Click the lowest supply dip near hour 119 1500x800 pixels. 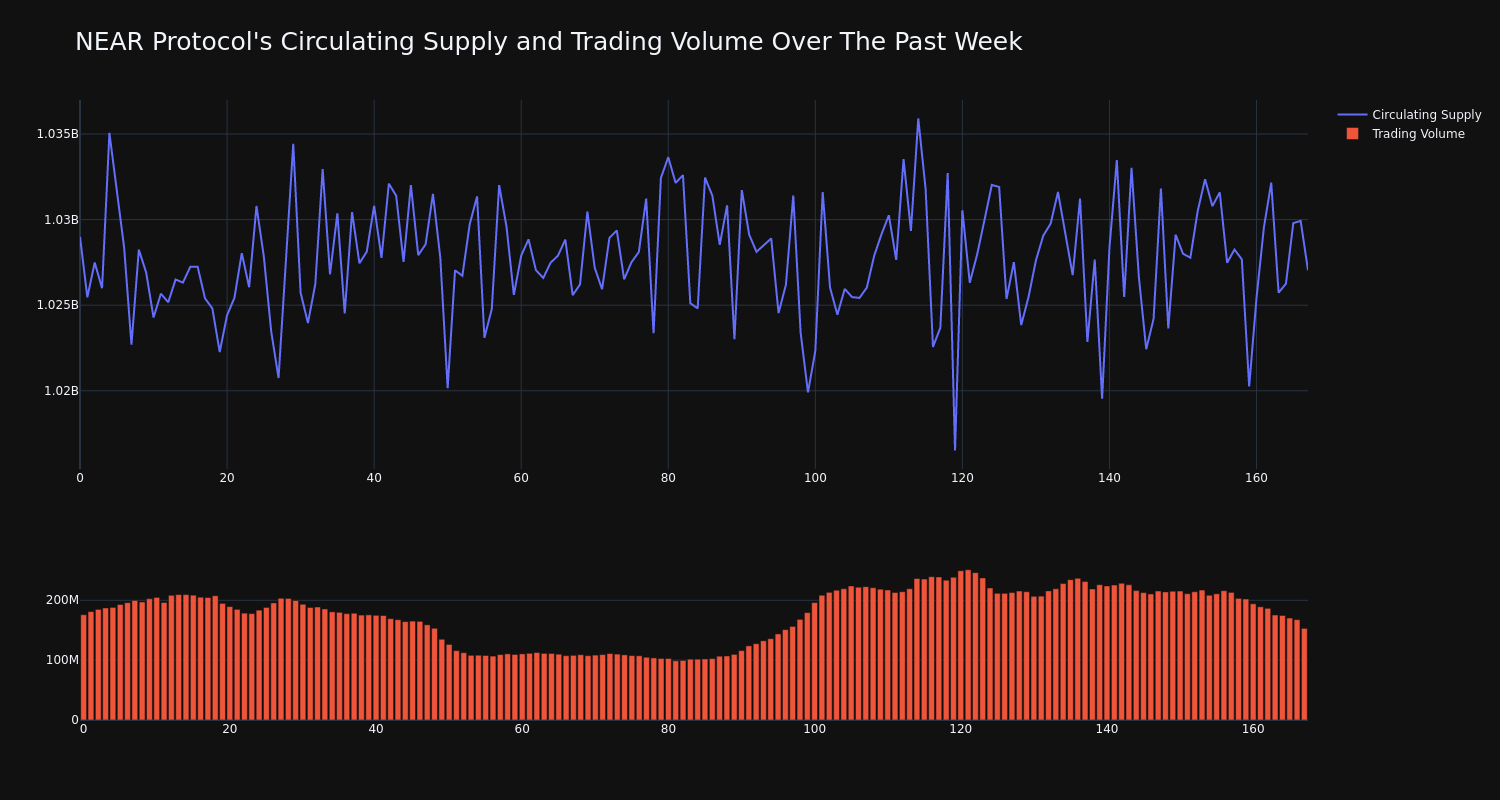tap(955, 450)
